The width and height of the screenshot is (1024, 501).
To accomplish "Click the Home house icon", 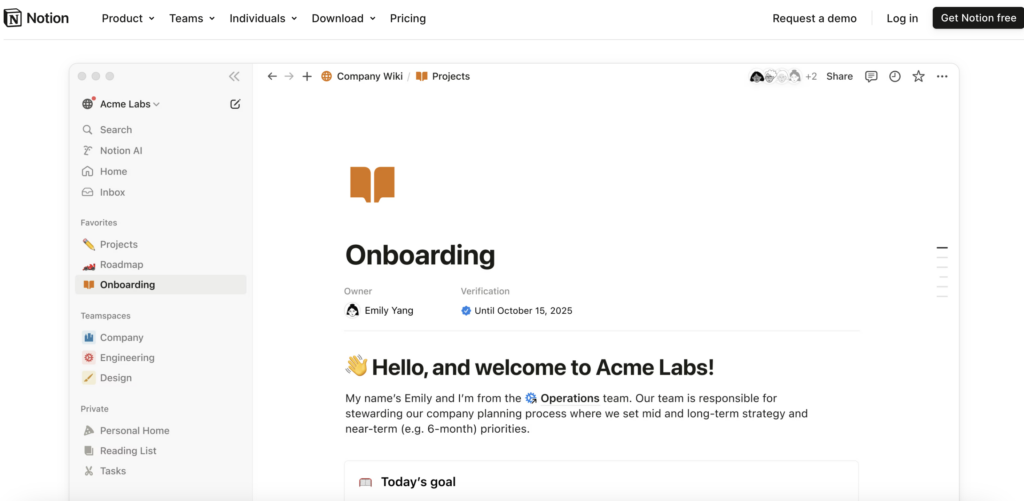I will (x=88, y=171).
